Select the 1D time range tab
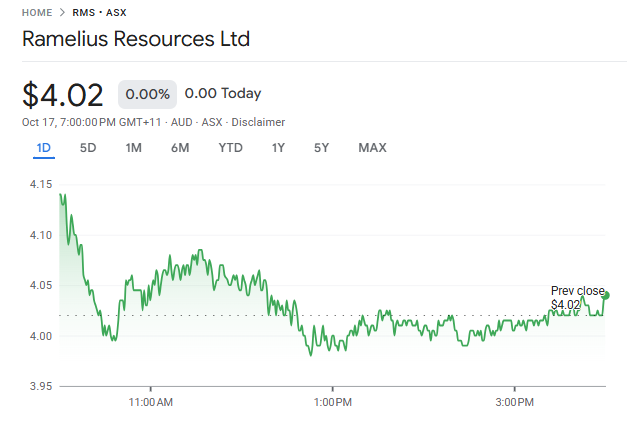627x421 pixels. (43, 148)
